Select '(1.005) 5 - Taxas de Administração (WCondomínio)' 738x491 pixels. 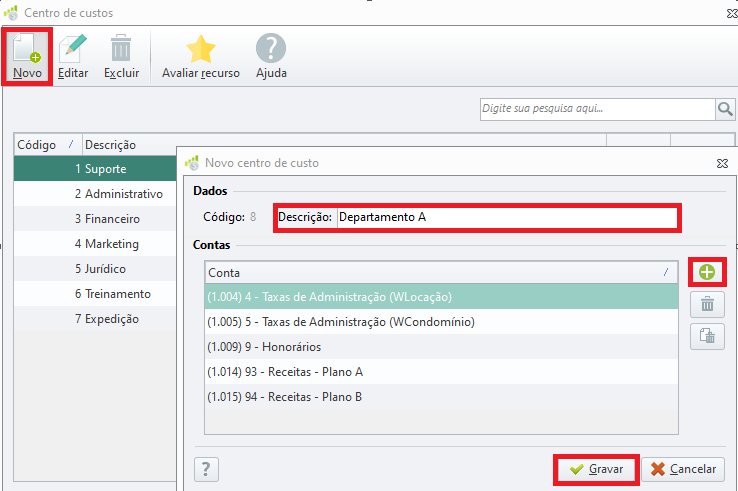(x=441, y=322)
